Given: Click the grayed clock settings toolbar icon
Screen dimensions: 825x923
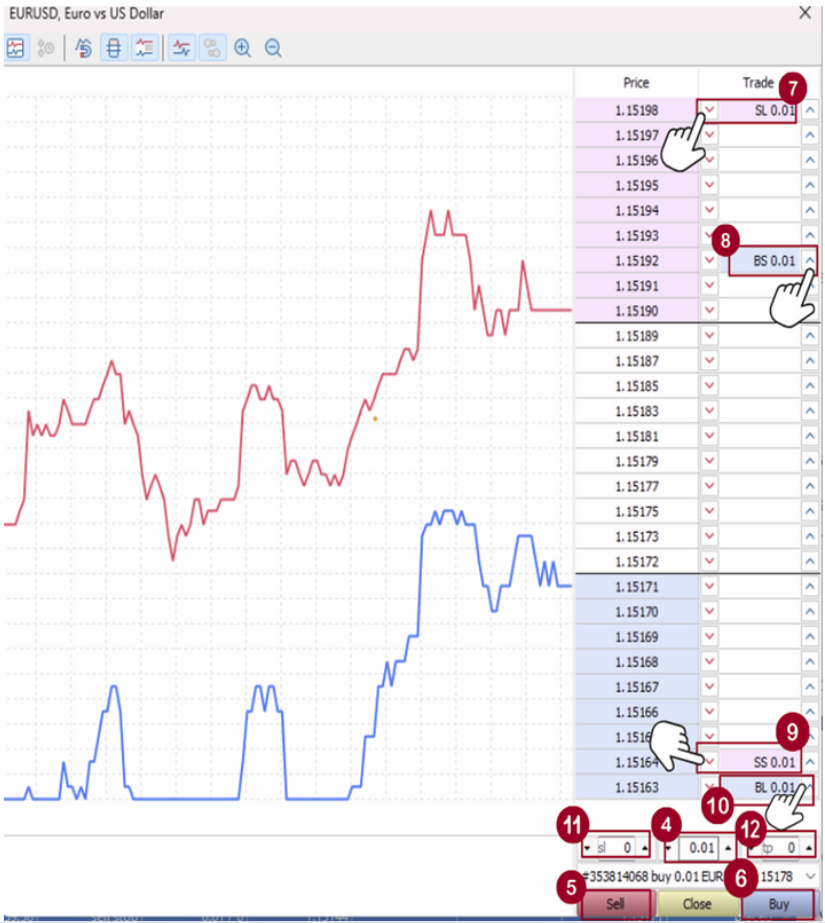Looking at the screenshot, I should pos(45,48).
